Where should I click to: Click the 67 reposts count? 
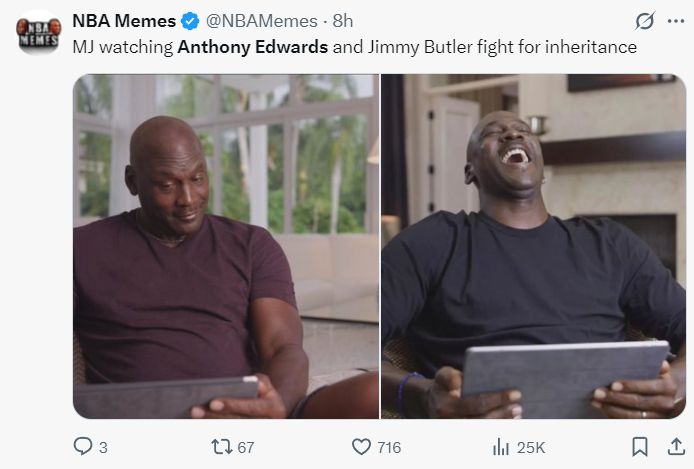246,447
